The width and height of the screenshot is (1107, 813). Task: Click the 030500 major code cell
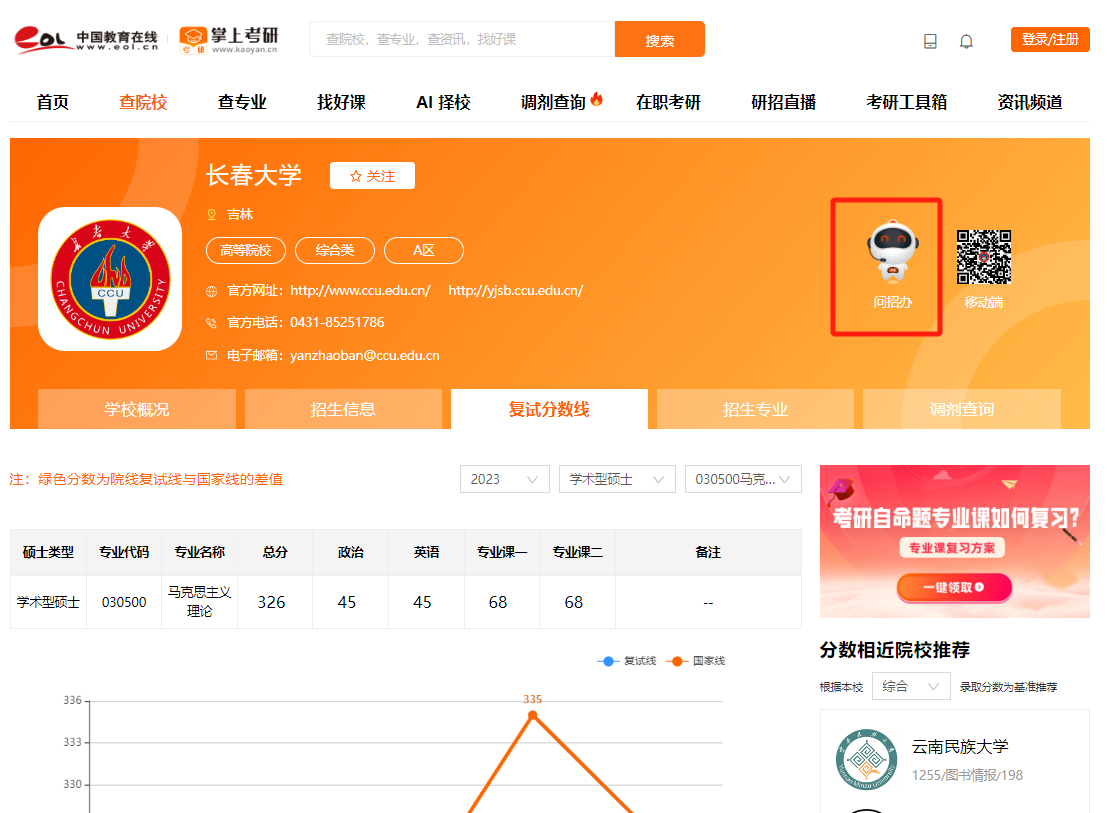124,602
